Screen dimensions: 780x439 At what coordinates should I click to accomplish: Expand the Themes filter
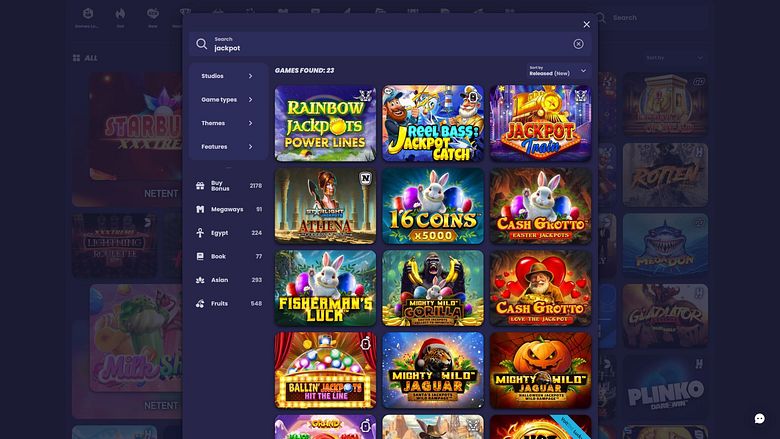tap(228, 123)
